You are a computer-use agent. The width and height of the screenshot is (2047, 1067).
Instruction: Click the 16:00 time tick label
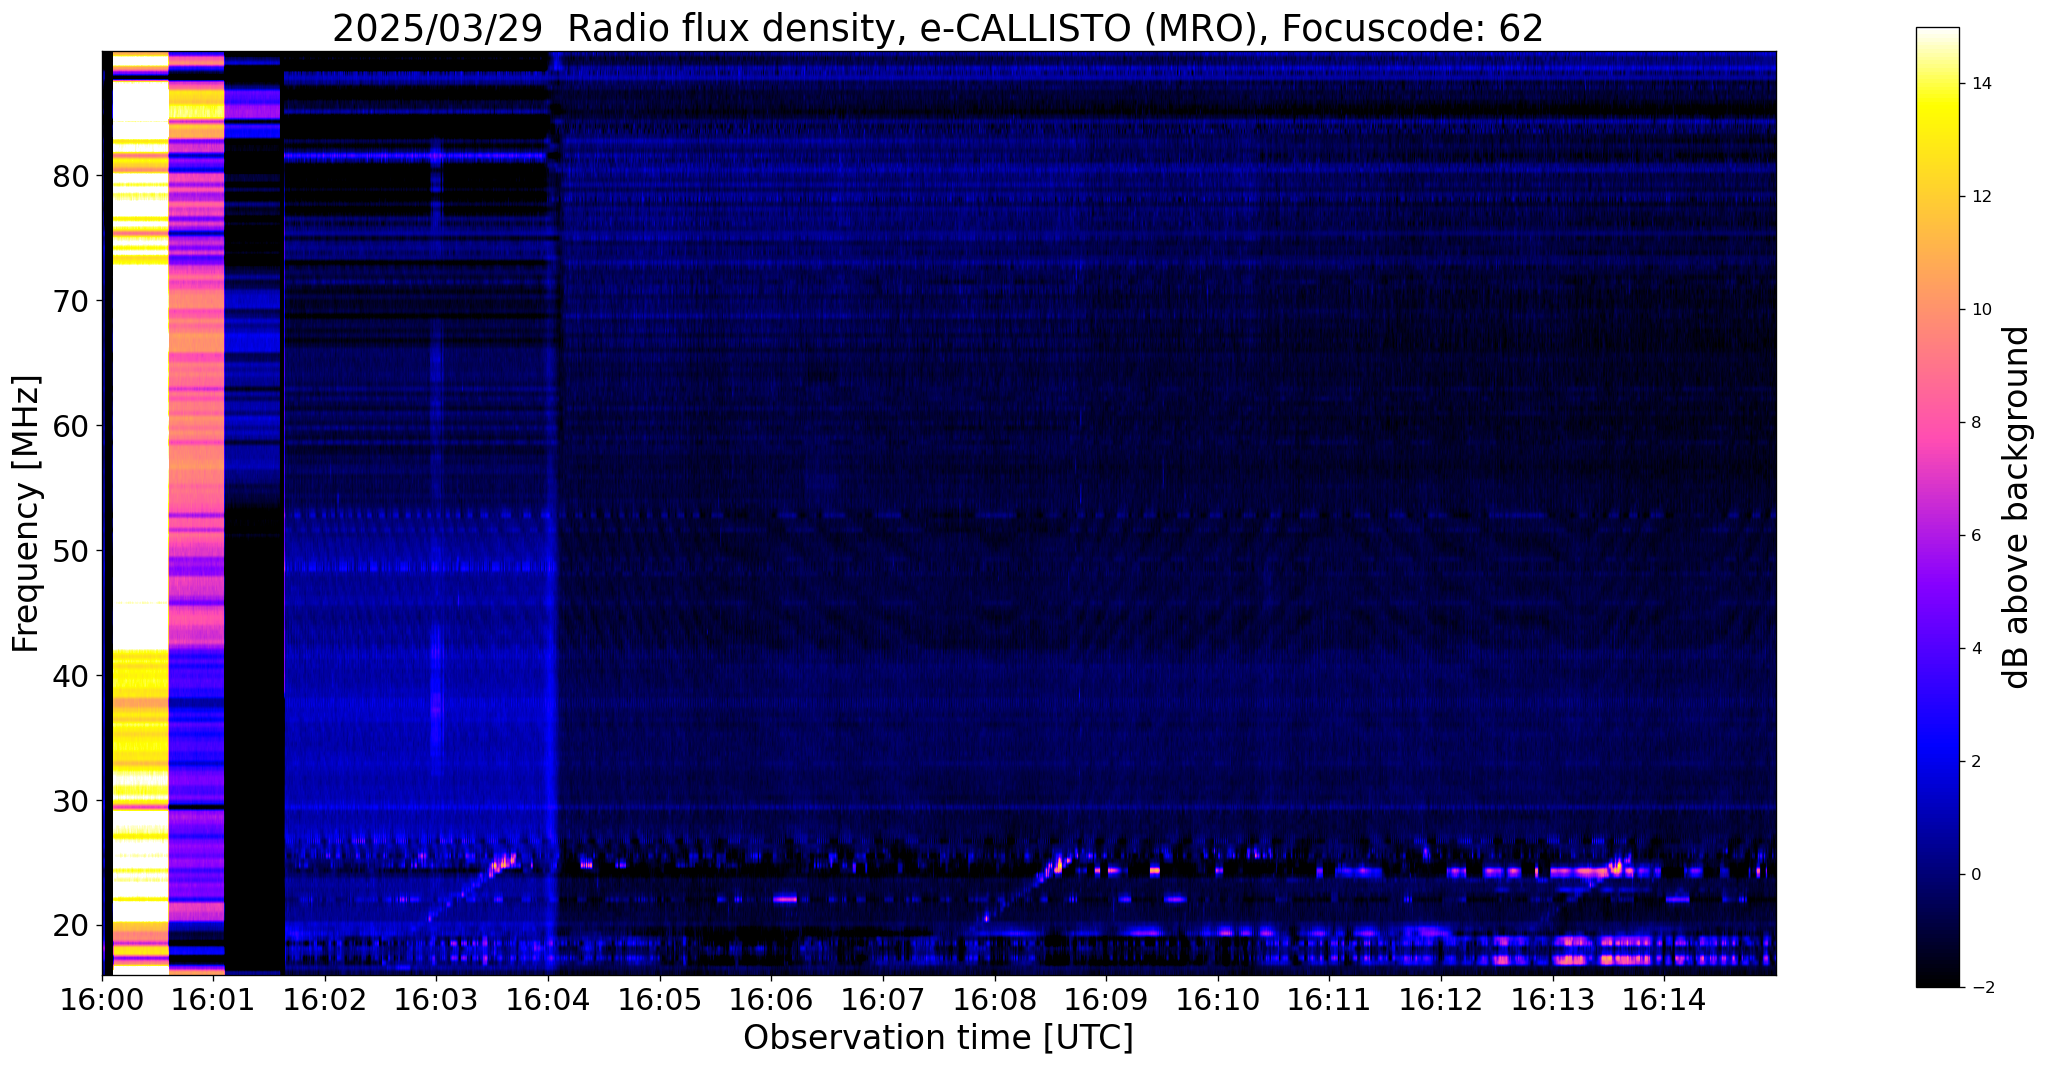(x=102, y=999)
